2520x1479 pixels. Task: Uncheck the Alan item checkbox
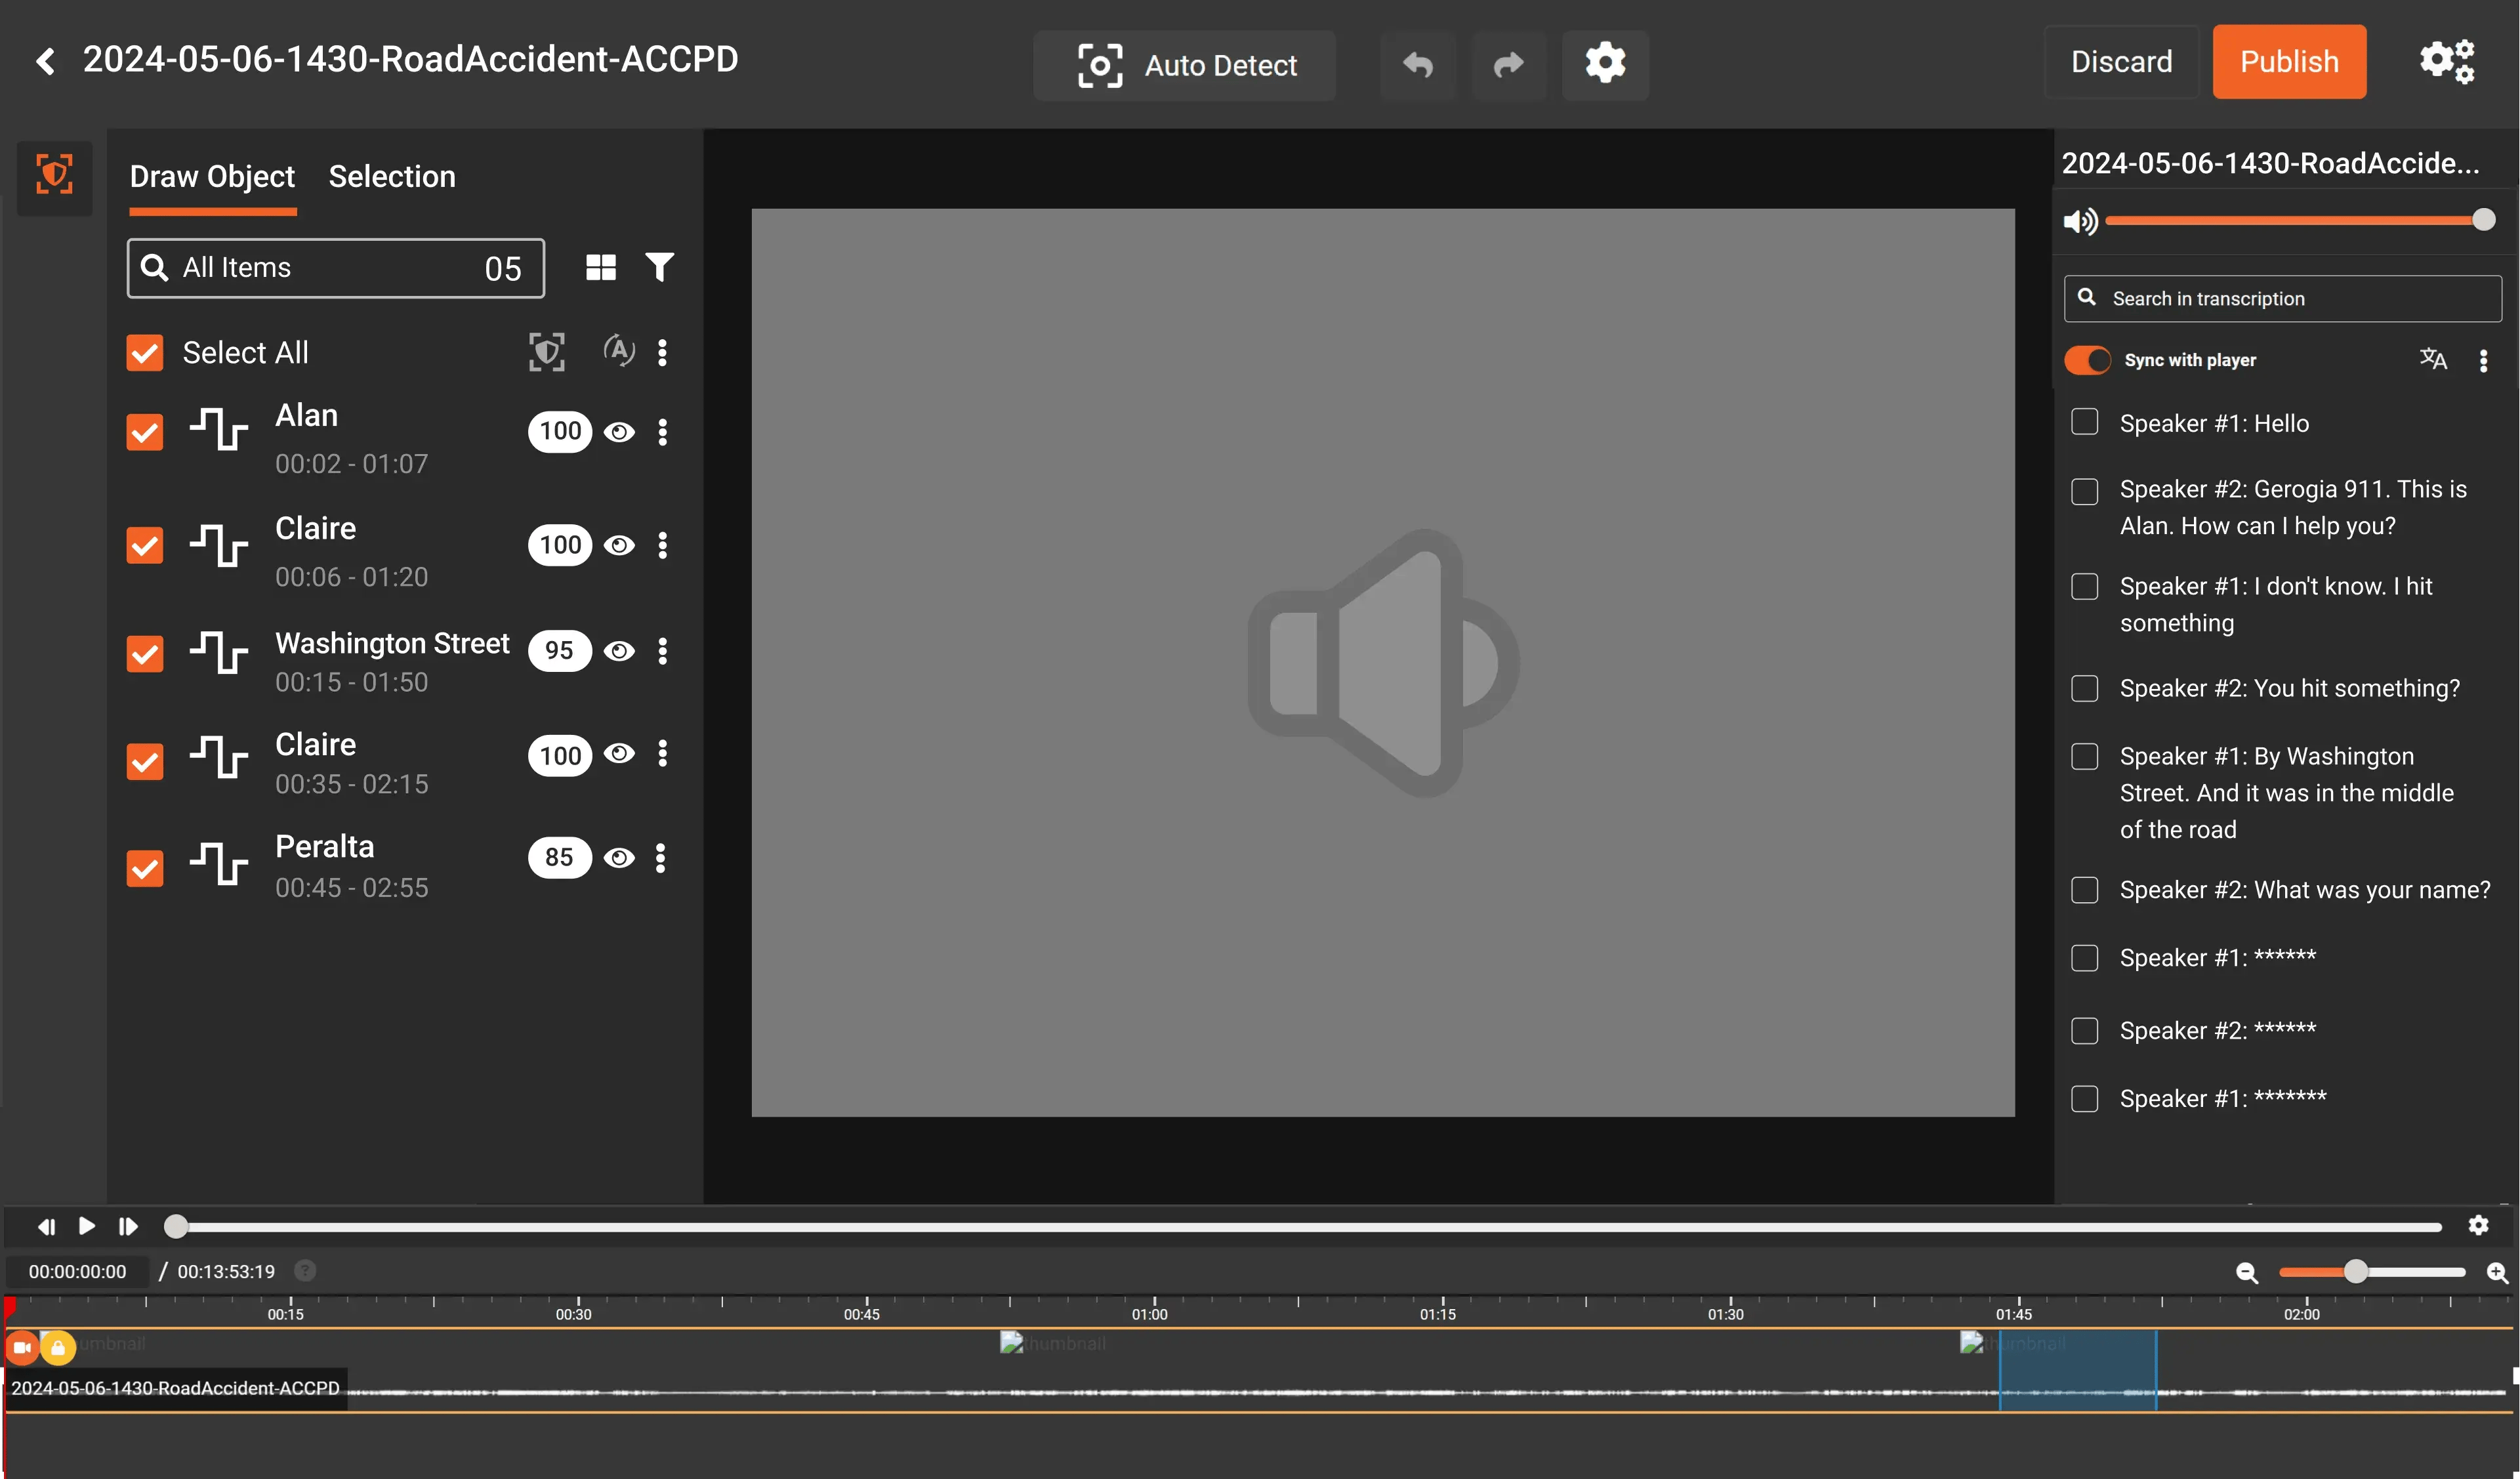[145, 432]
